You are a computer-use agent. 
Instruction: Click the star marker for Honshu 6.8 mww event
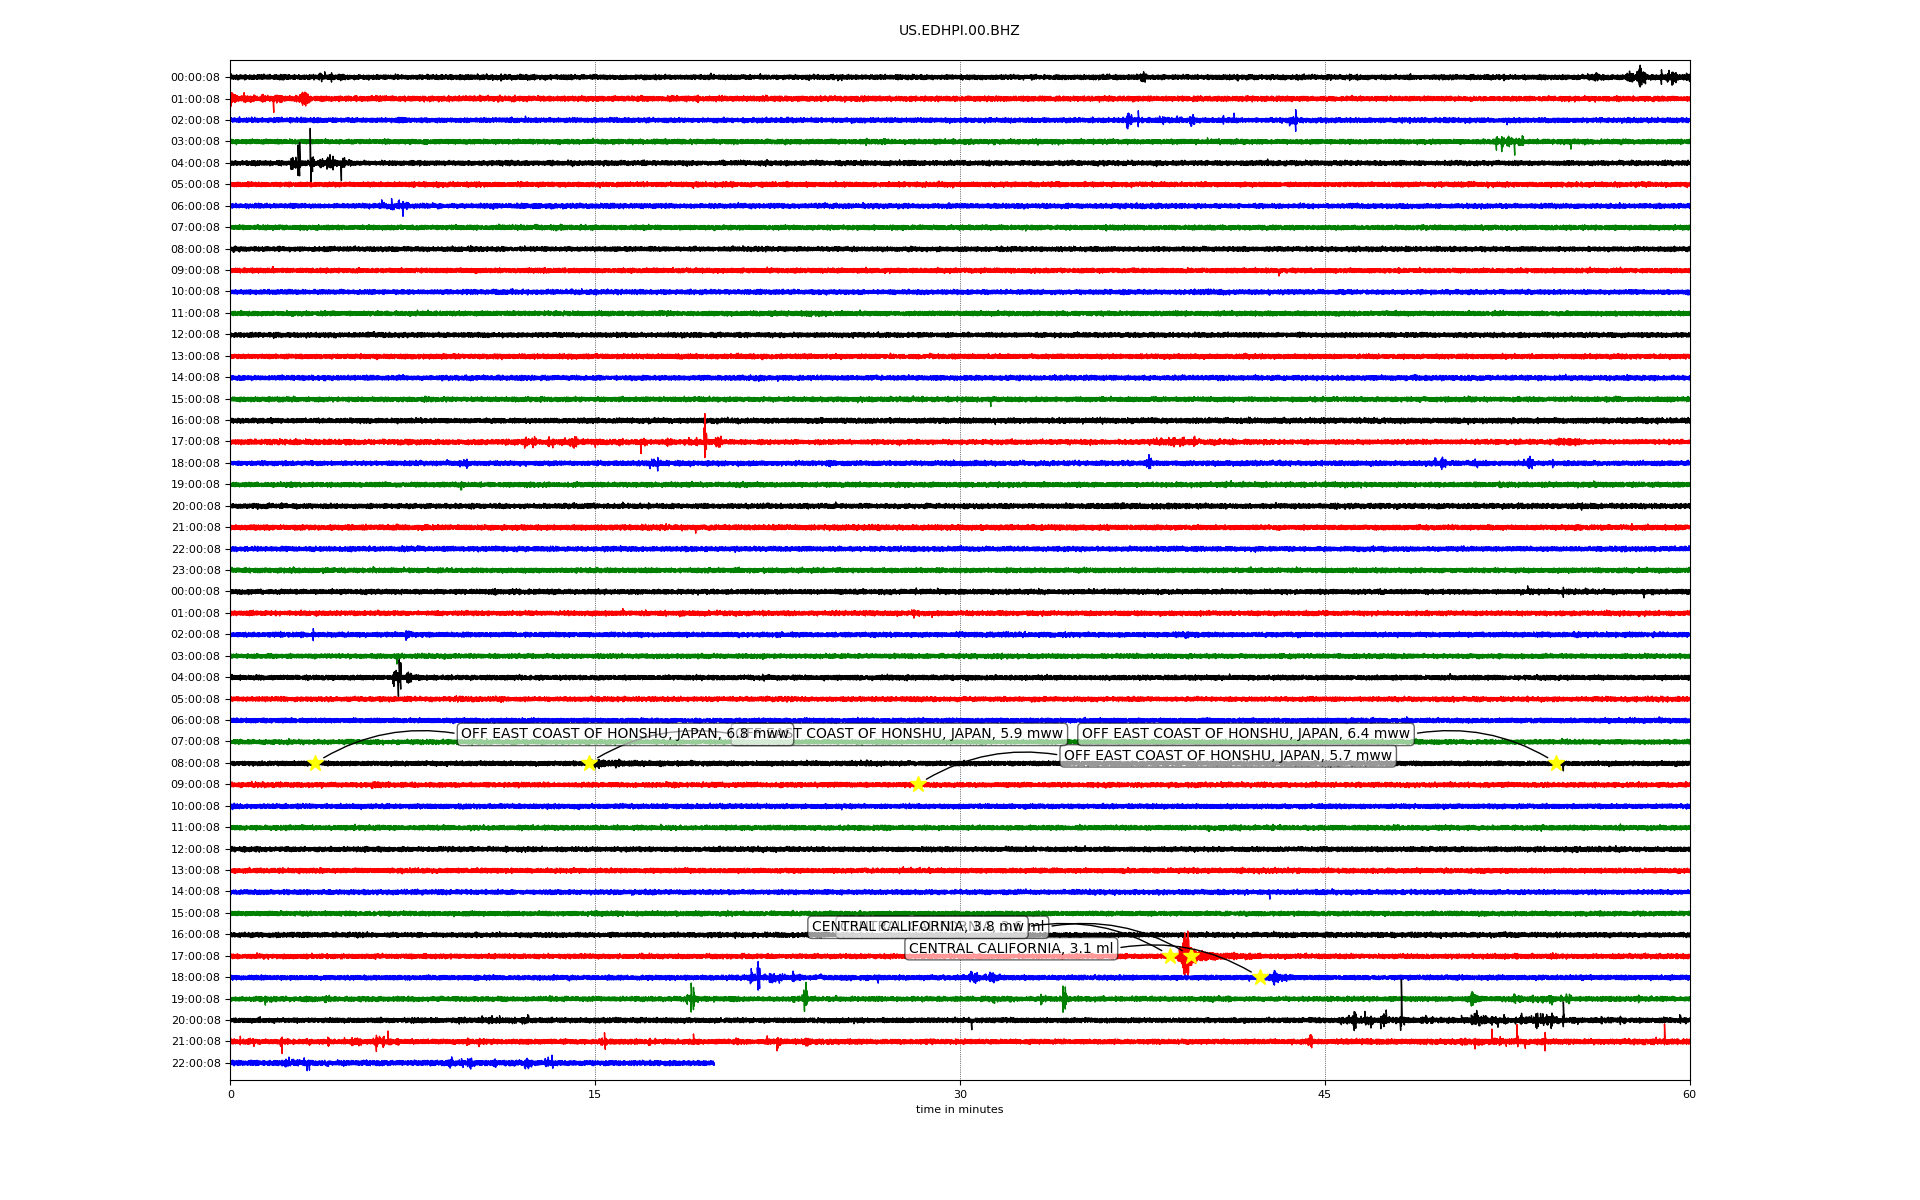(x=315, y=764)
